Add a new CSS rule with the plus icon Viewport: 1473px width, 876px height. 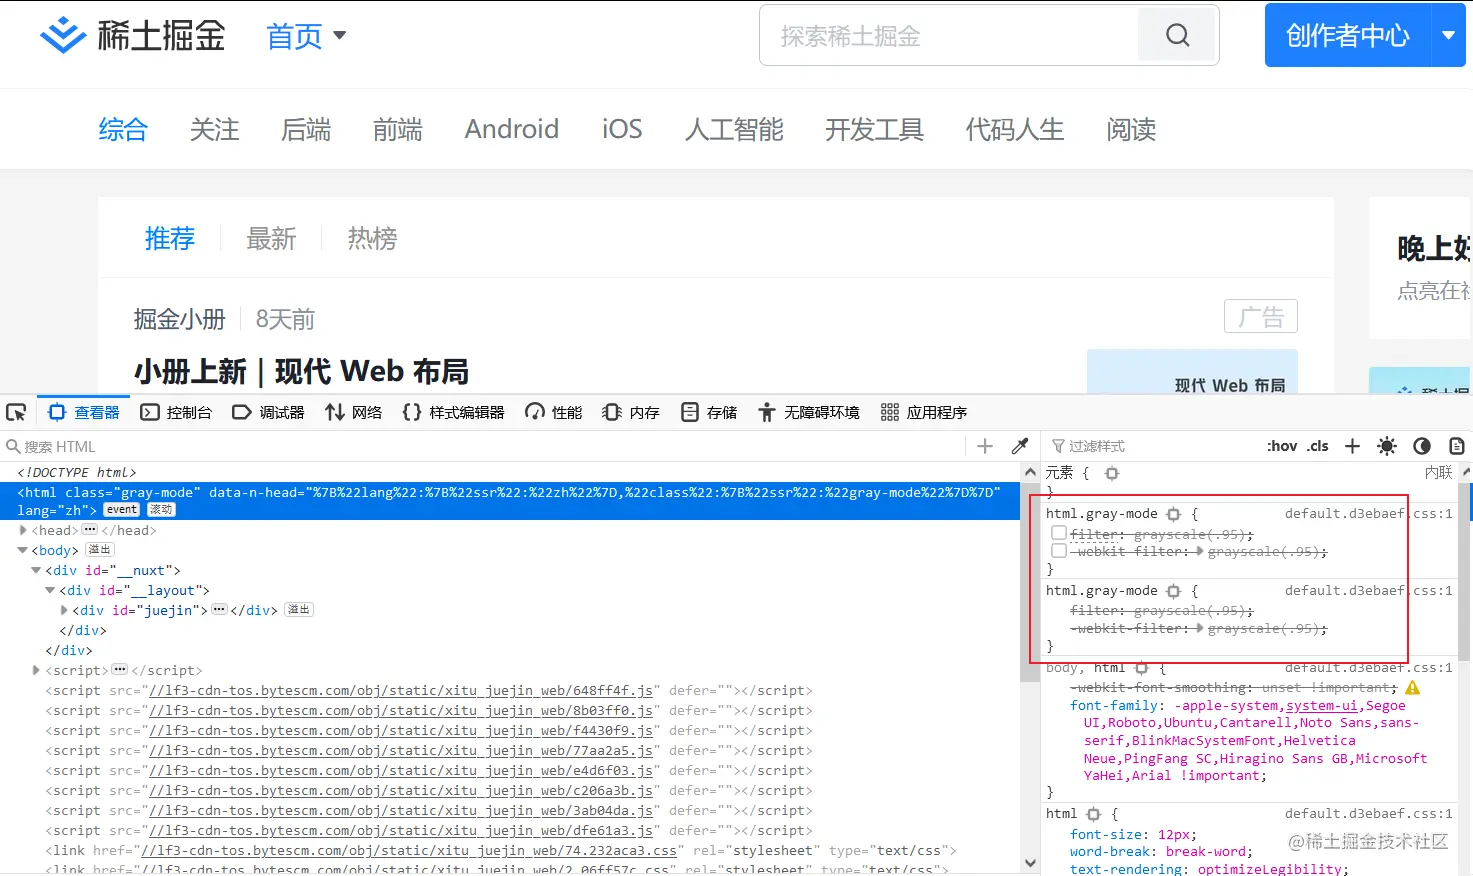point(1351,446)
